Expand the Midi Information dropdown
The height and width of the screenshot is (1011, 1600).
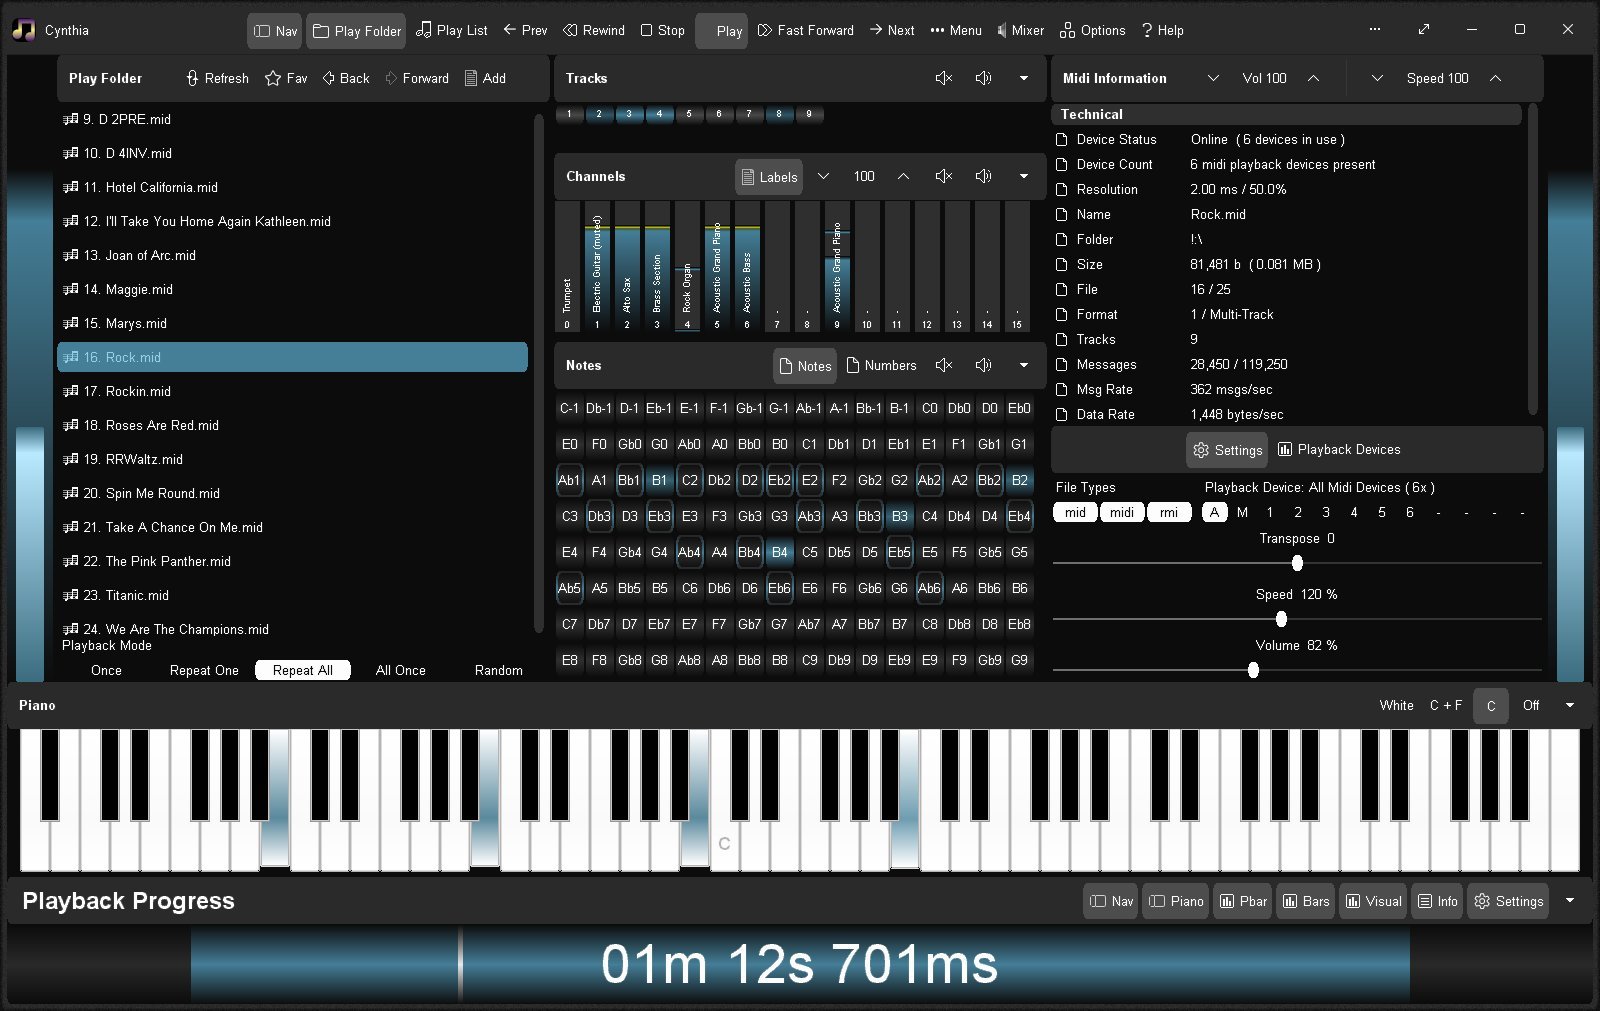pos(1214,78)
